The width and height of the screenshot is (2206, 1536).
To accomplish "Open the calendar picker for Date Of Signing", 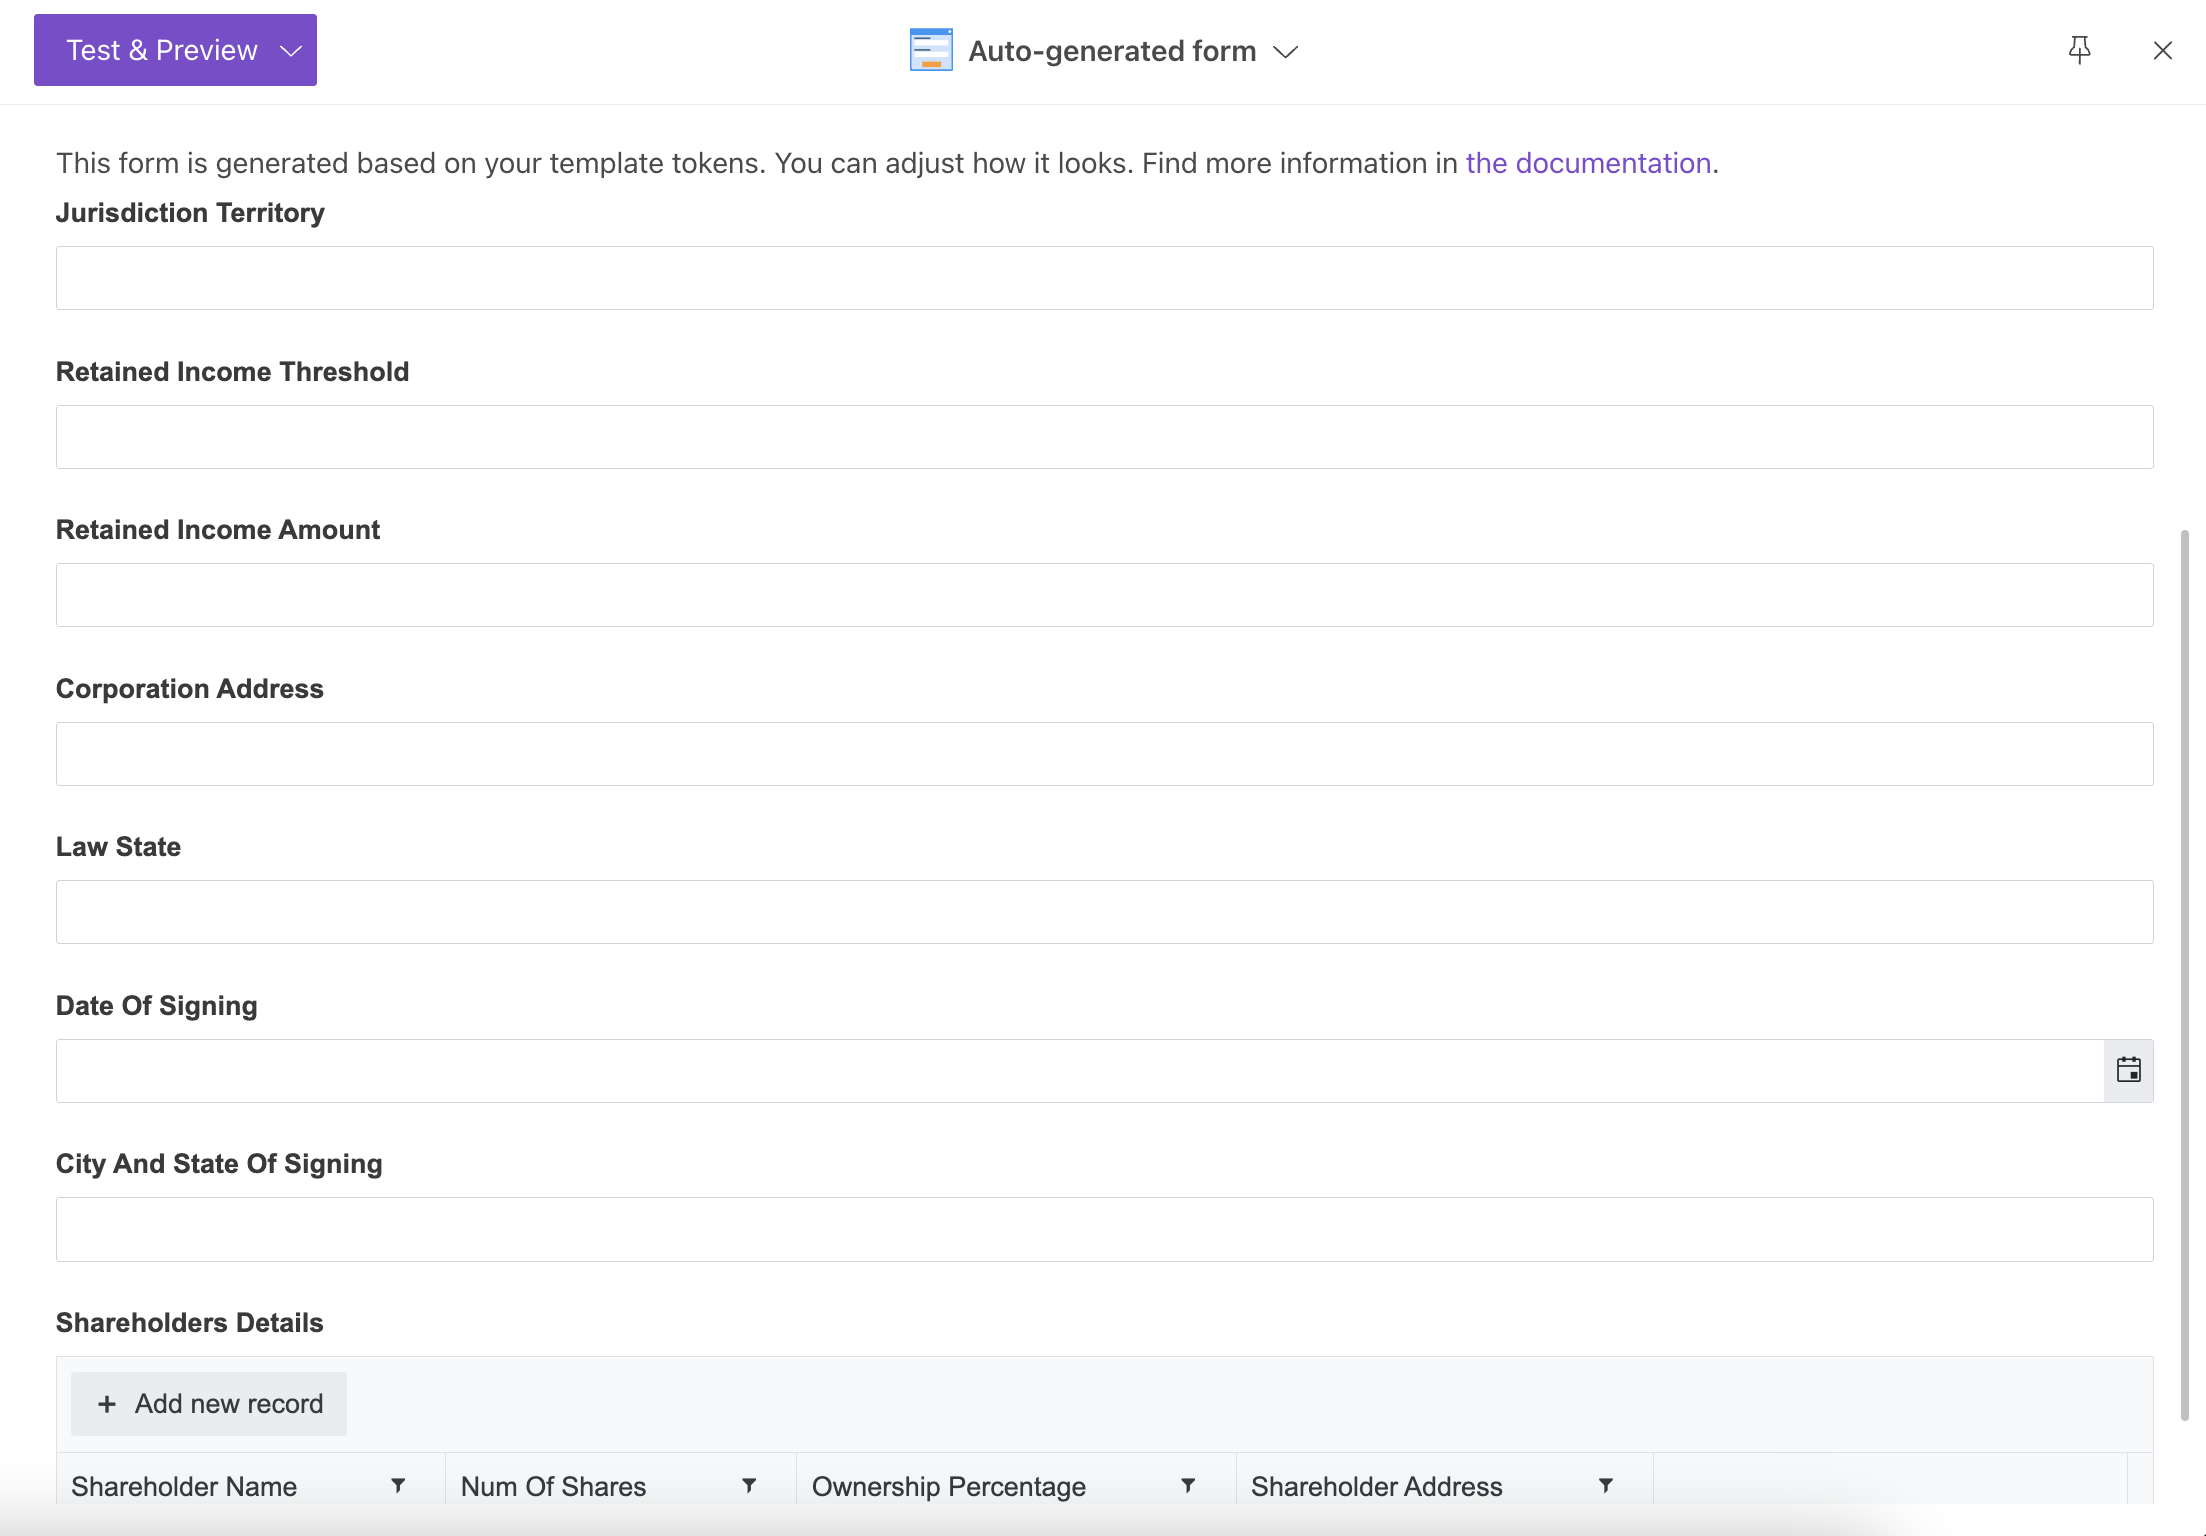I will point(2128,1070).
